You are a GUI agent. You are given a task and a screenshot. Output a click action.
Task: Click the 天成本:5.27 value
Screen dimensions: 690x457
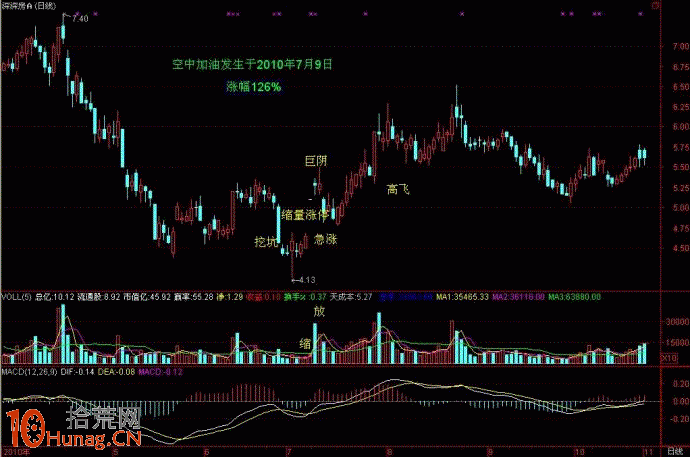pos(351,297)
